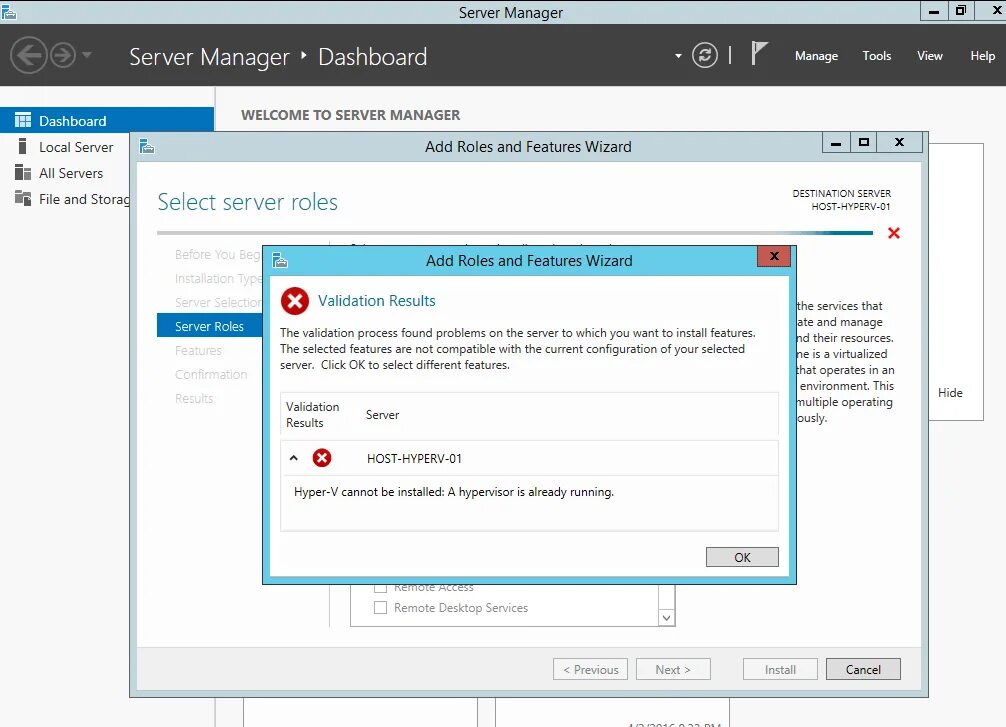
Task: Click OK in the Validation Results dialog
Action: (x=742, y=557)
